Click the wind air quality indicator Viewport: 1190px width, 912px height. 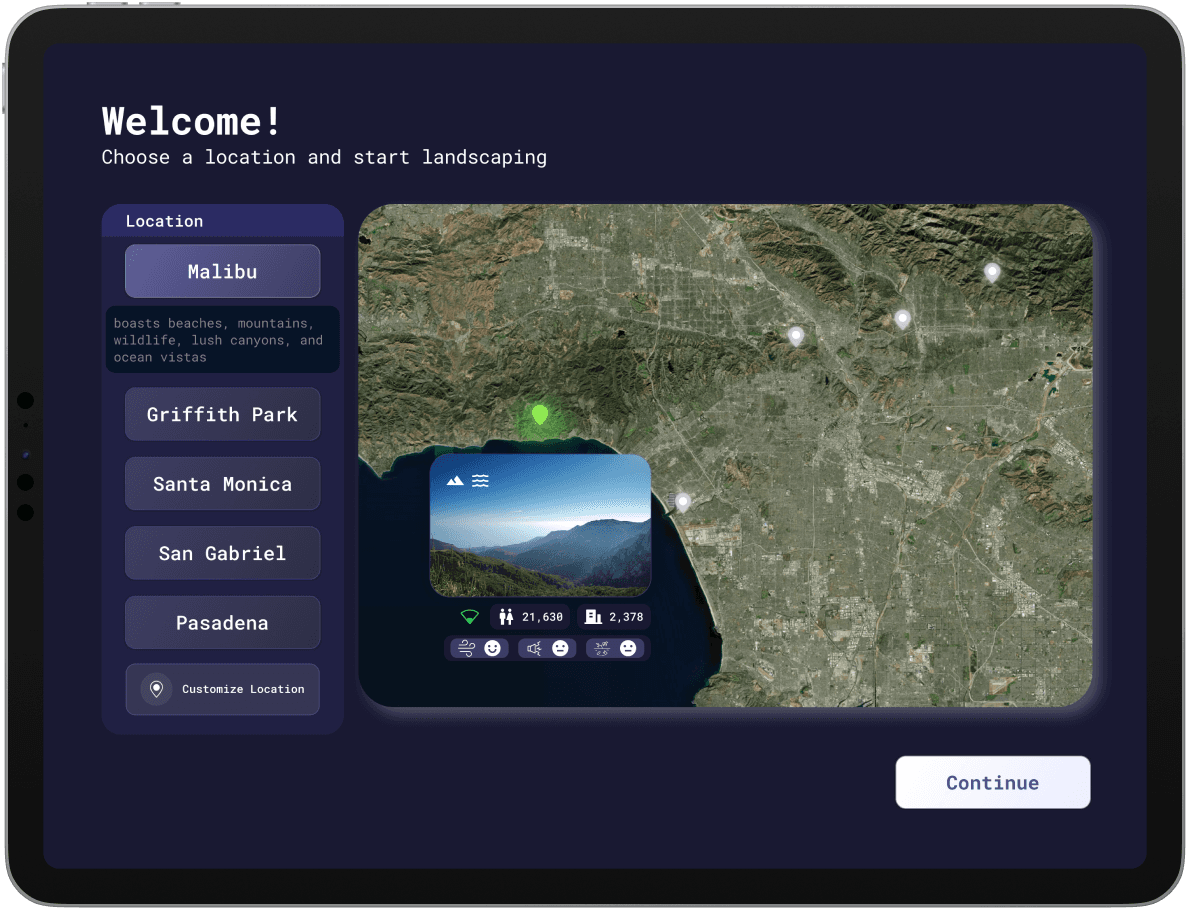(x=479, y=649)
